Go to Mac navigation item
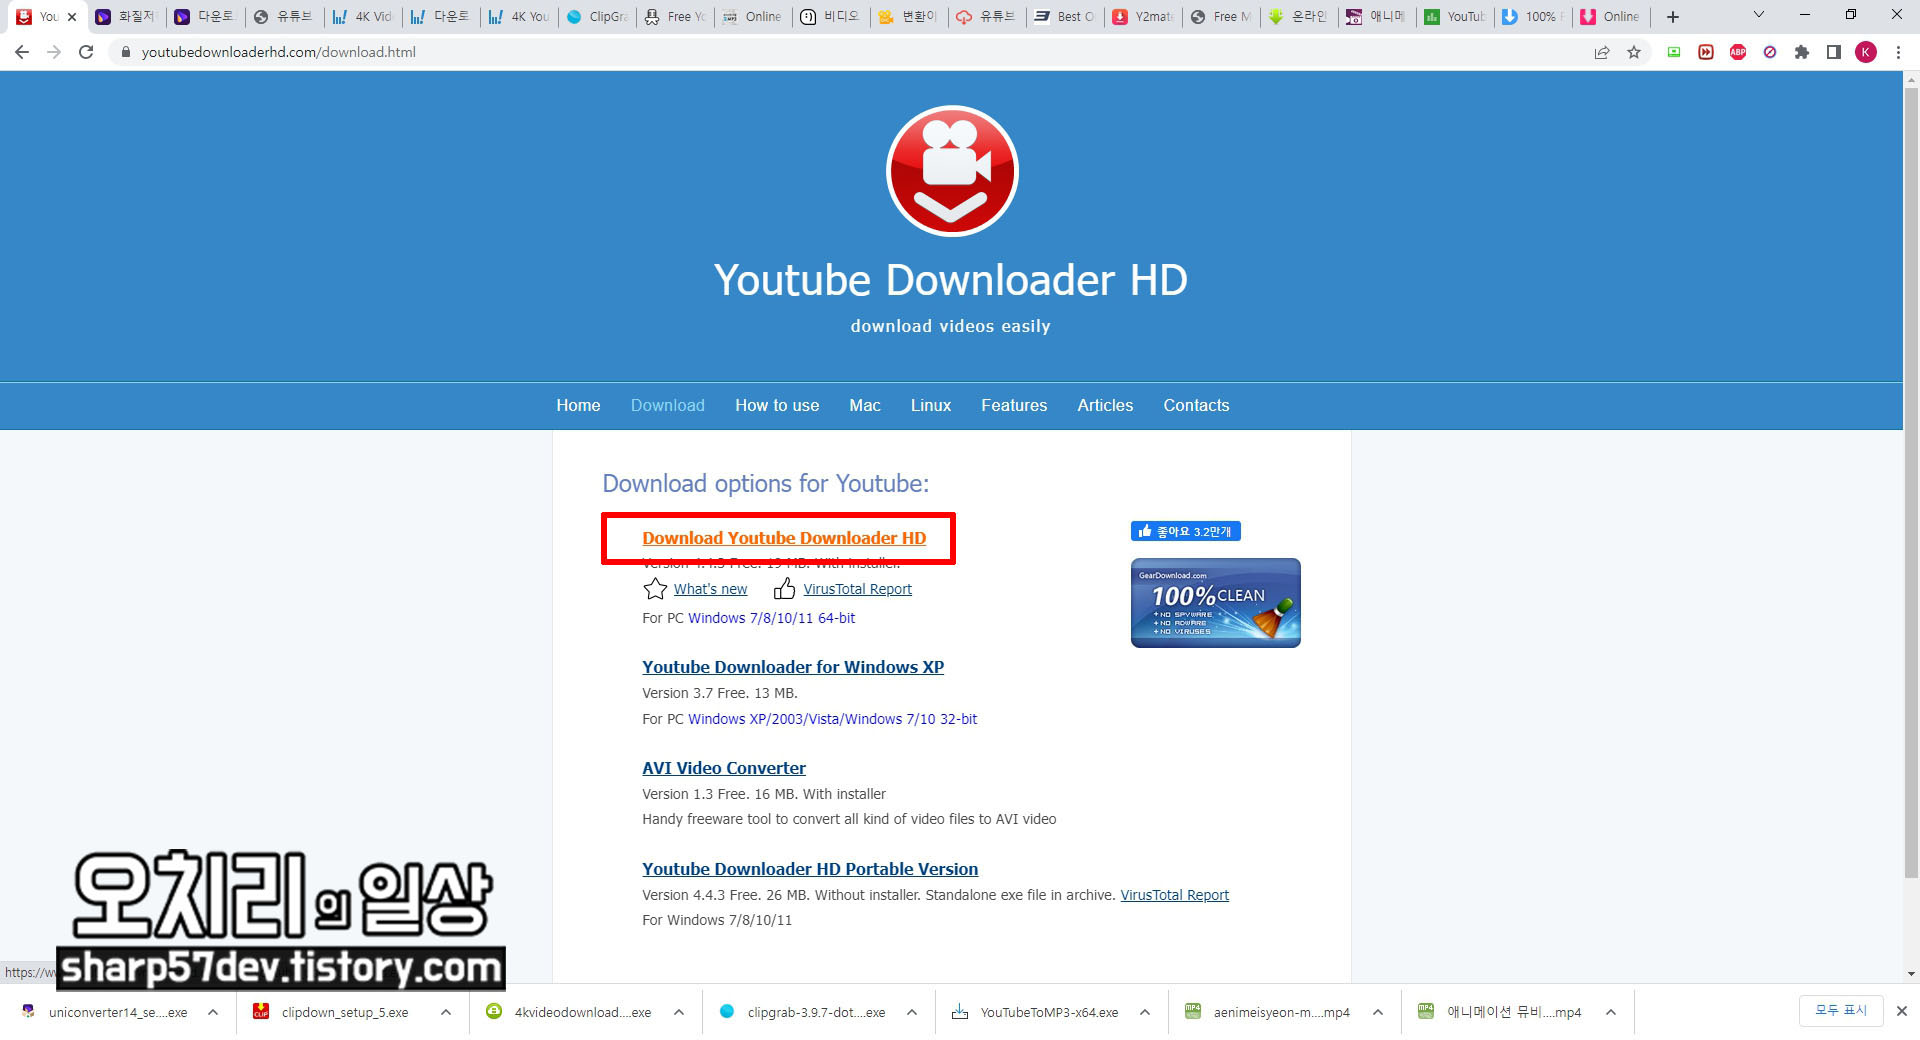The height and width of the screenshot is (1040, 1920). (865, 405)
